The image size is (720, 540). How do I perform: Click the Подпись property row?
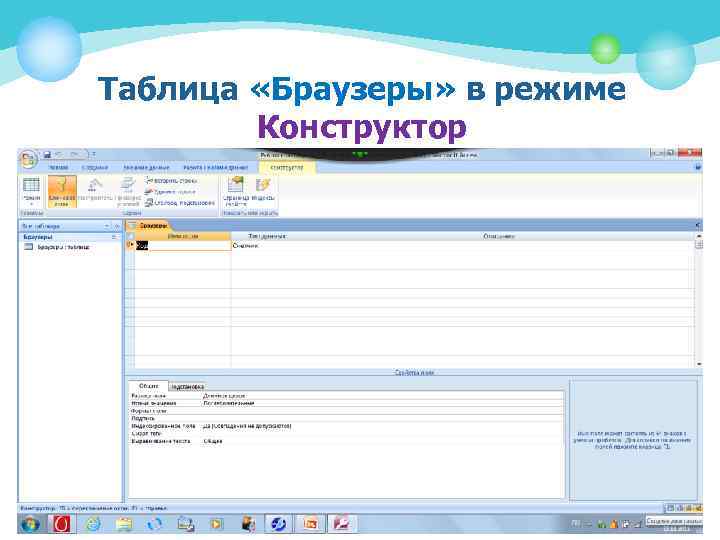347,418
